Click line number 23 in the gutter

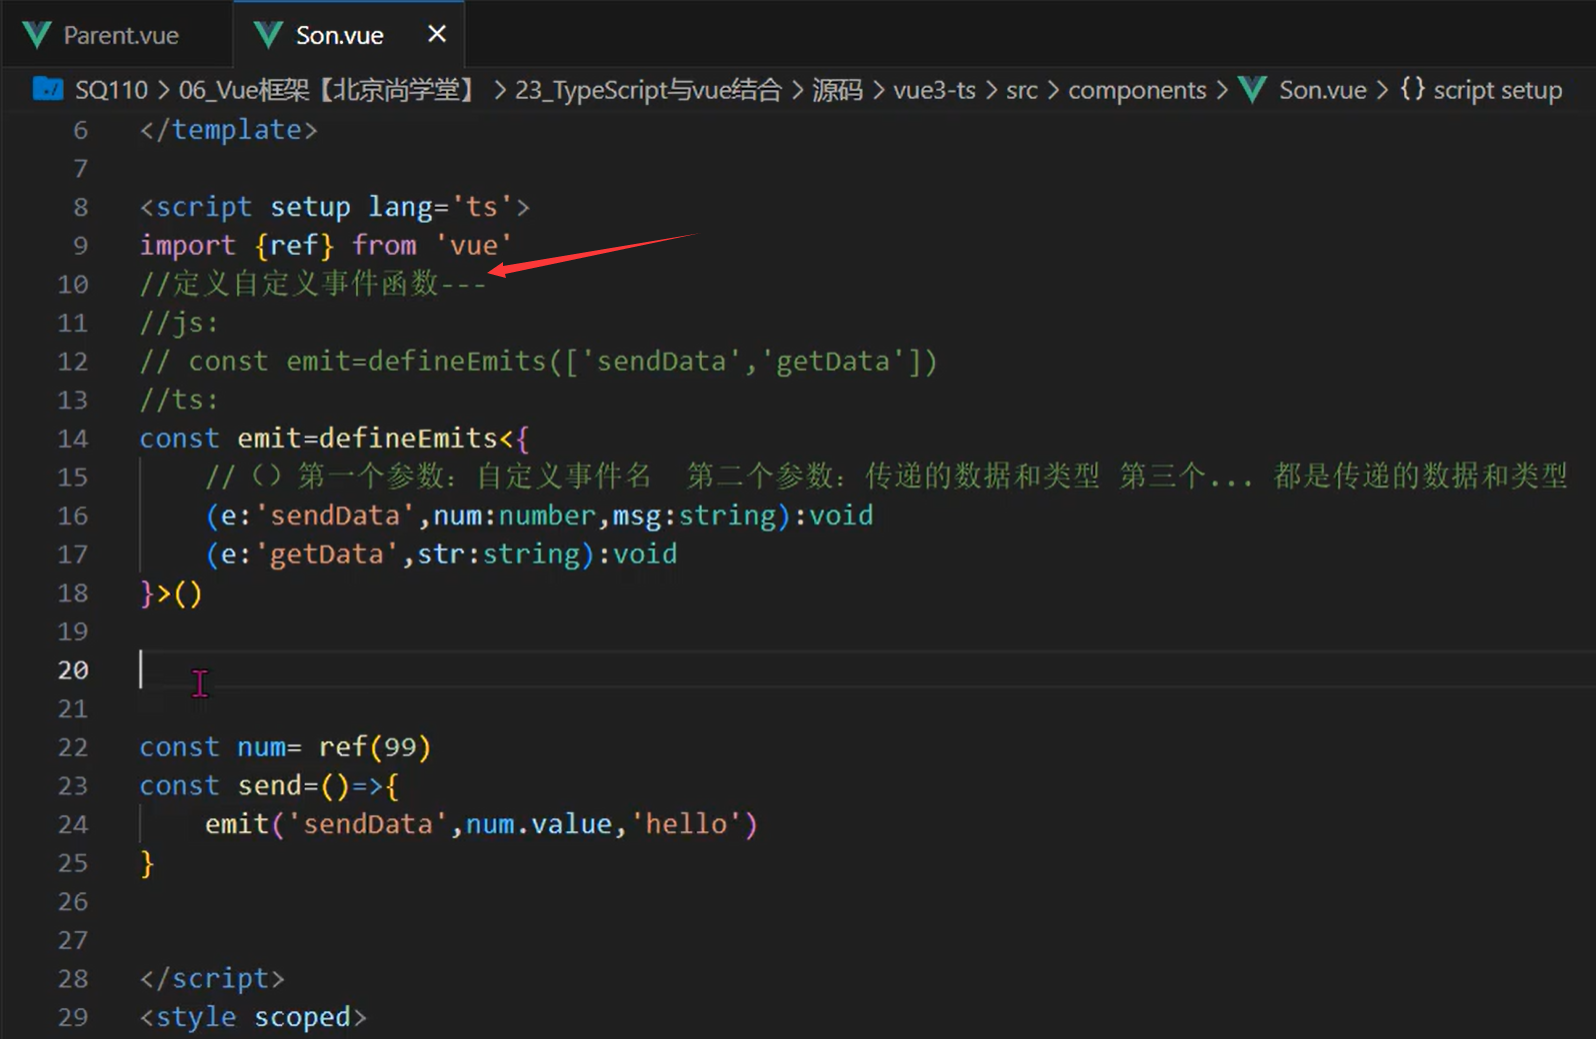click(x=73, y=786)
